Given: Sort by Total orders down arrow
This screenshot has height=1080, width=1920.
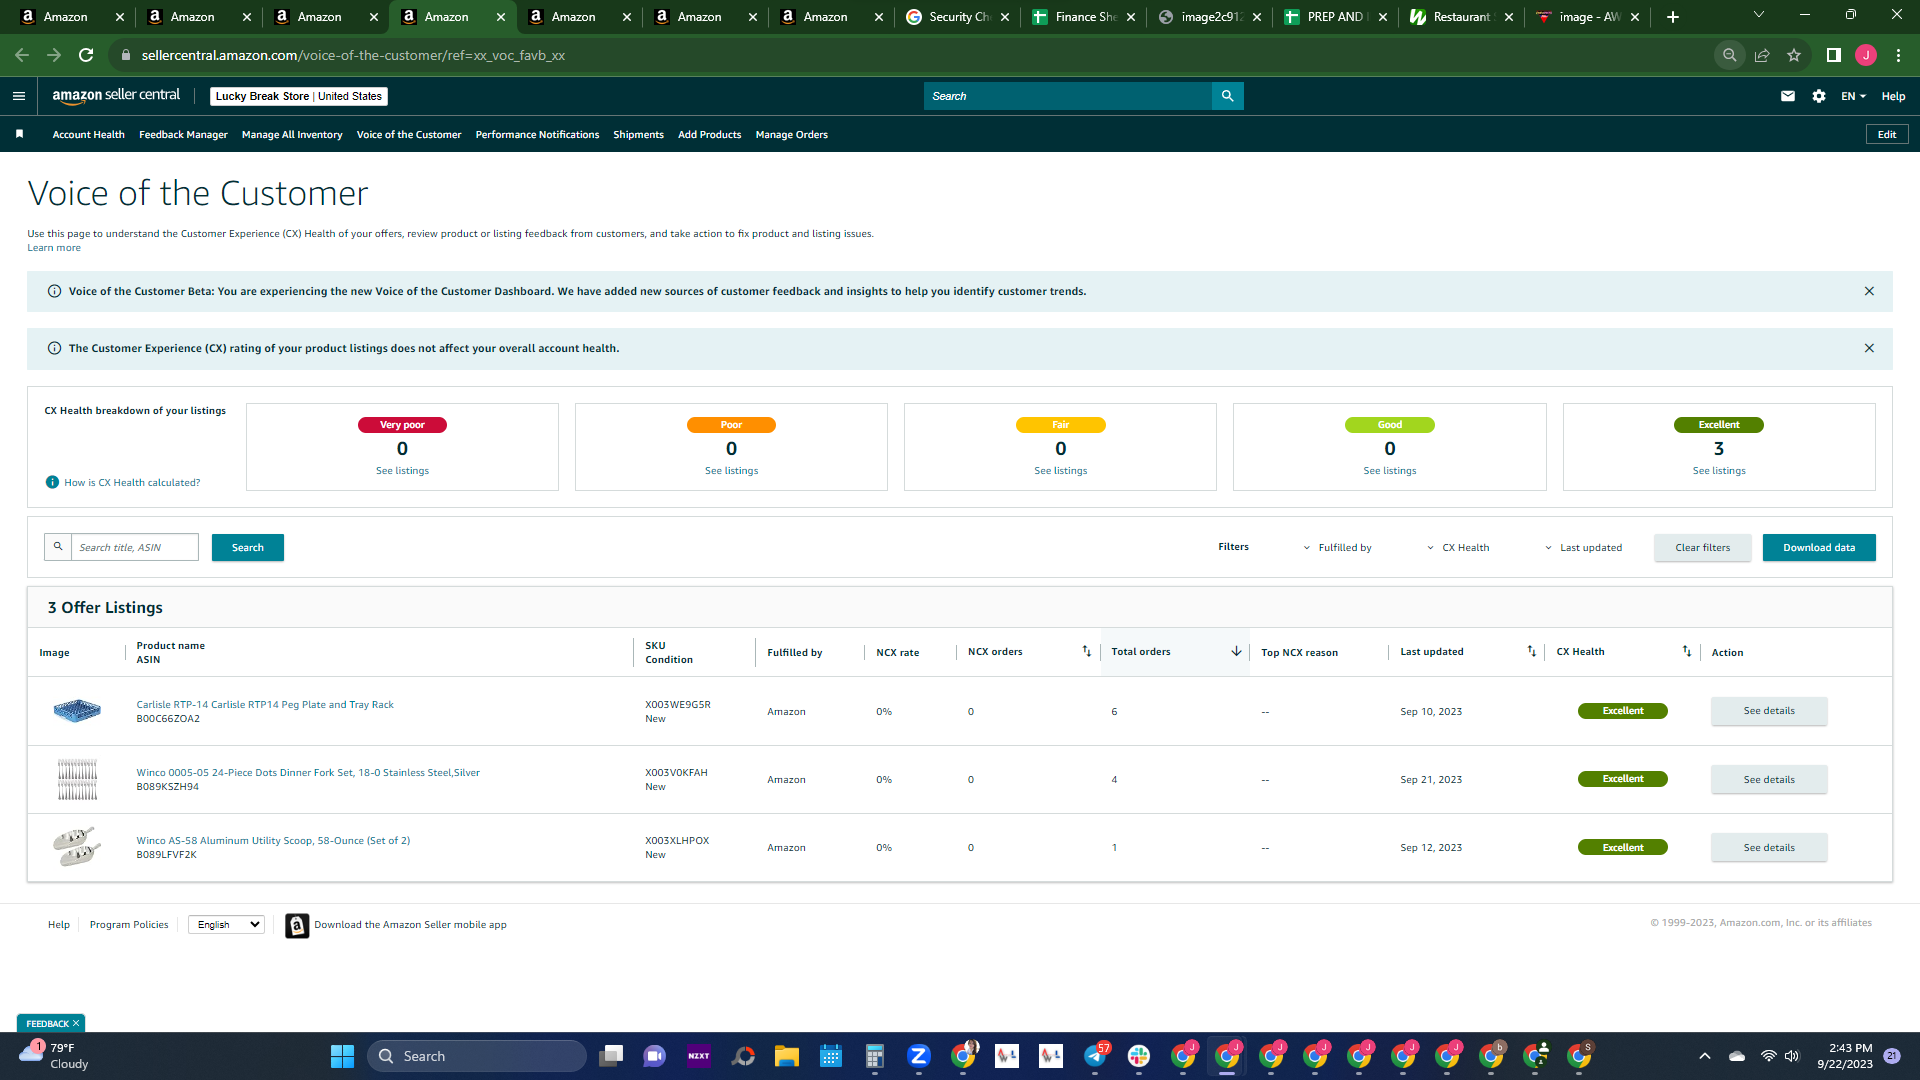Looking at the screenshot, I should click(1236, 651).
